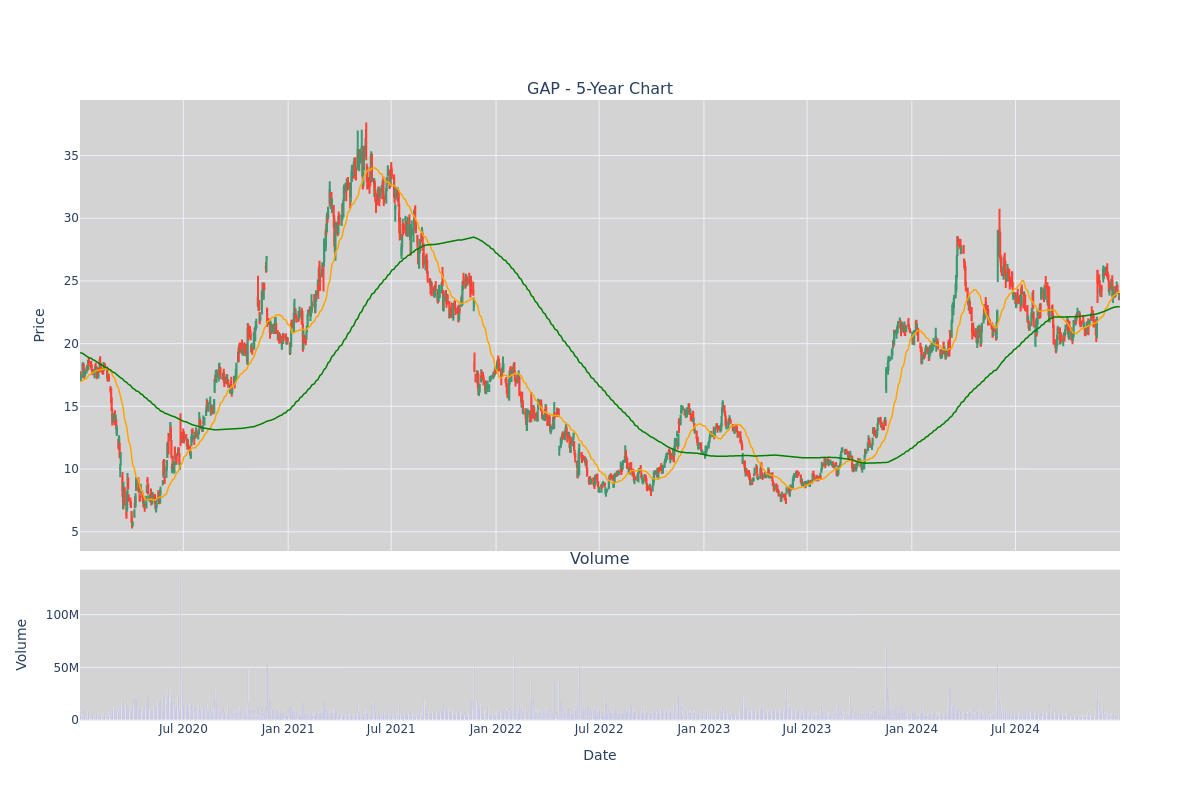
Task: Click the price axis value 10
Action: point(71,469)
